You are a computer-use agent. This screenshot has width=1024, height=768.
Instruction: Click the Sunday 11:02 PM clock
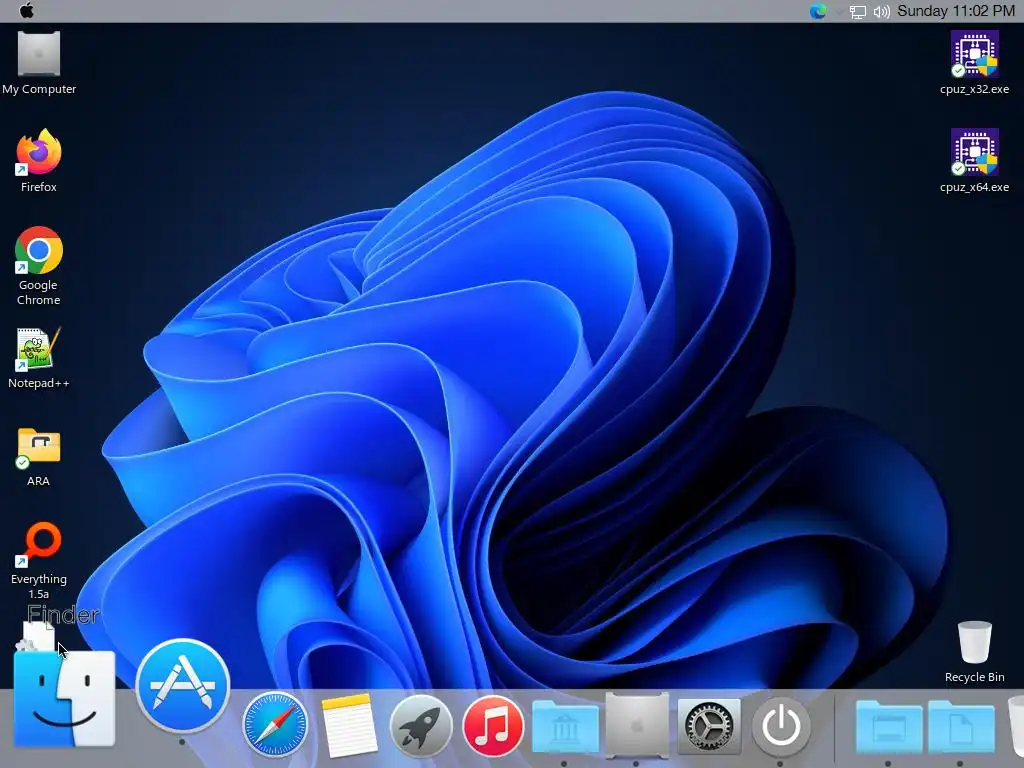(x=956, y=11)
